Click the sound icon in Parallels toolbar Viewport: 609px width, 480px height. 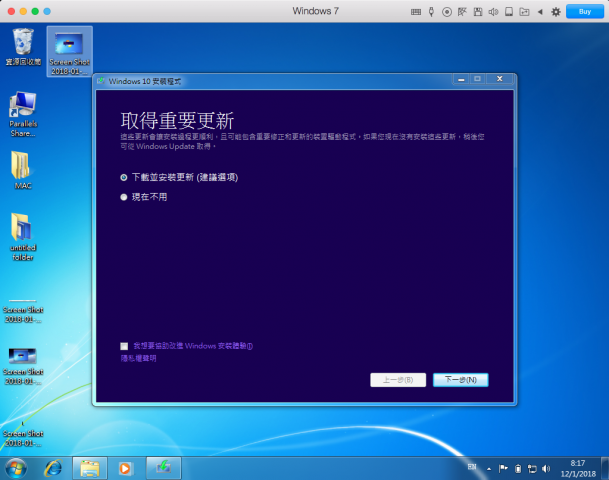coord(493,12)
